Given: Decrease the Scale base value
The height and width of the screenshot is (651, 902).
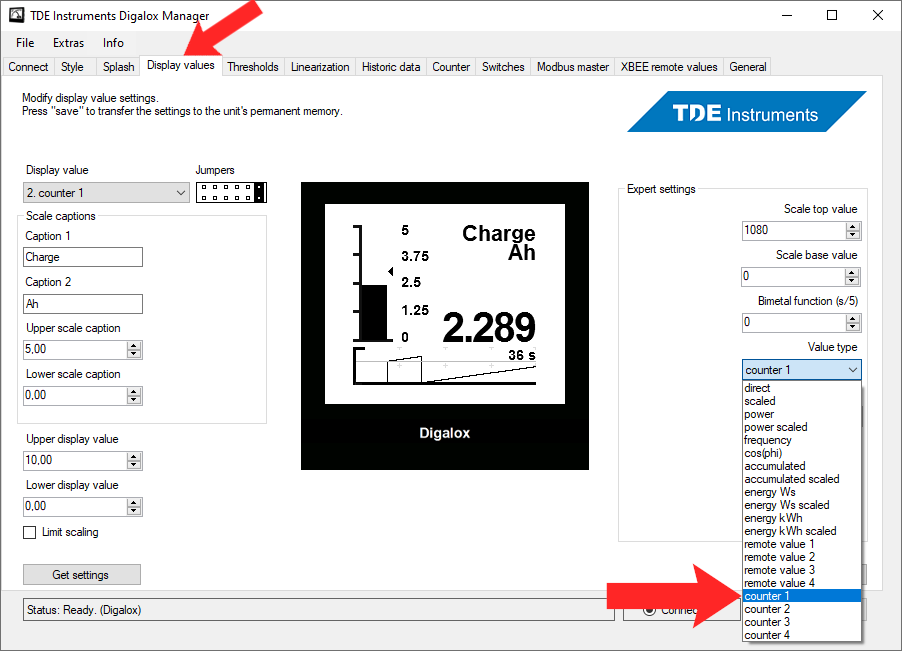Looking at the screenshot, I should (853, 281).
